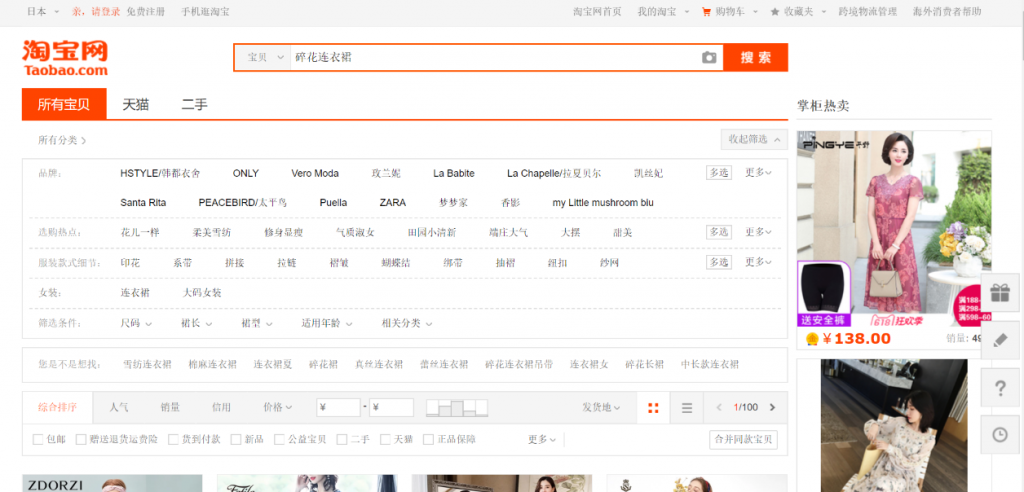Click the 所有分类 breadcrumb
Image resolution: width=1024 pixels, height=492 pixels.
(62, 140)
